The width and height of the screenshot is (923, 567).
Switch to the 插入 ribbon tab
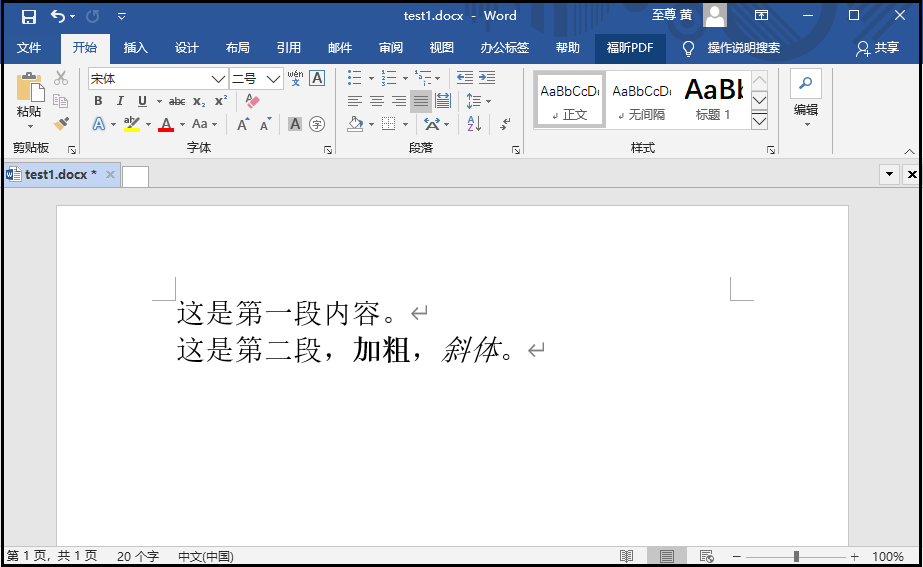coord(135,48)
